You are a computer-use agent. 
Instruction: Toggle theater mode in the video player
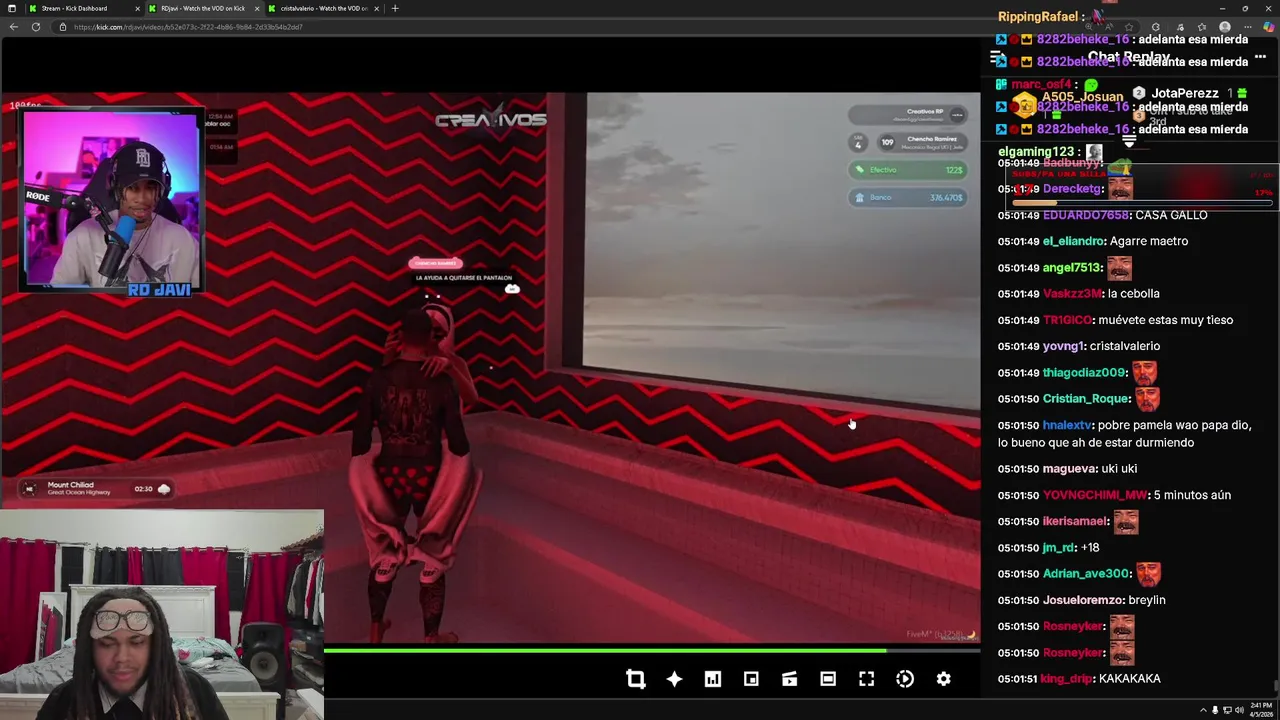click(828, 679)
